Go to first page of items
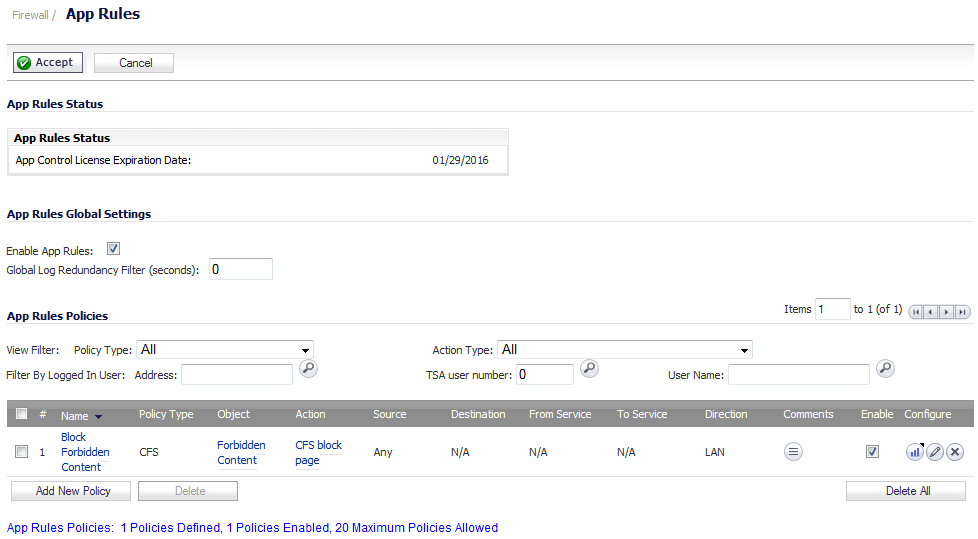This screenshot has width=978, height=539. click(916, 312)
